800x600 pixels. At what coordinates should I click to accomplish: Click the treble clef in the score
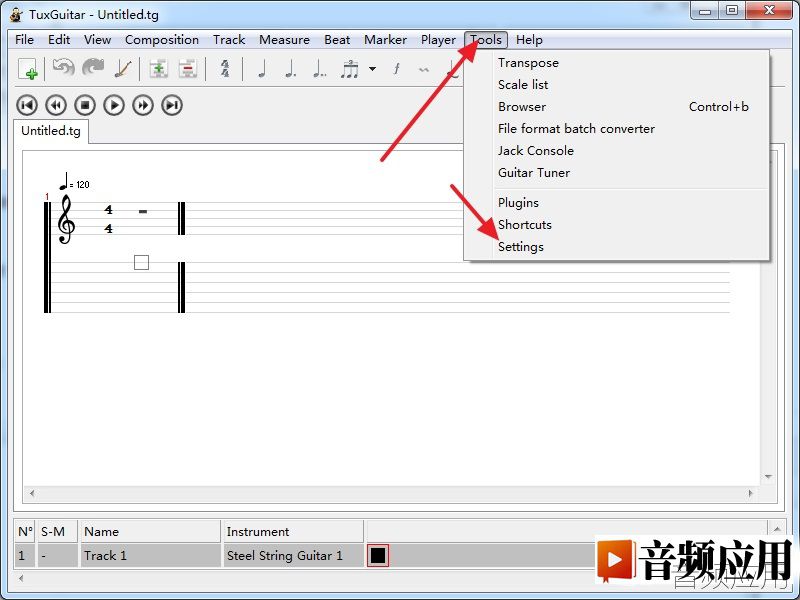66,219
